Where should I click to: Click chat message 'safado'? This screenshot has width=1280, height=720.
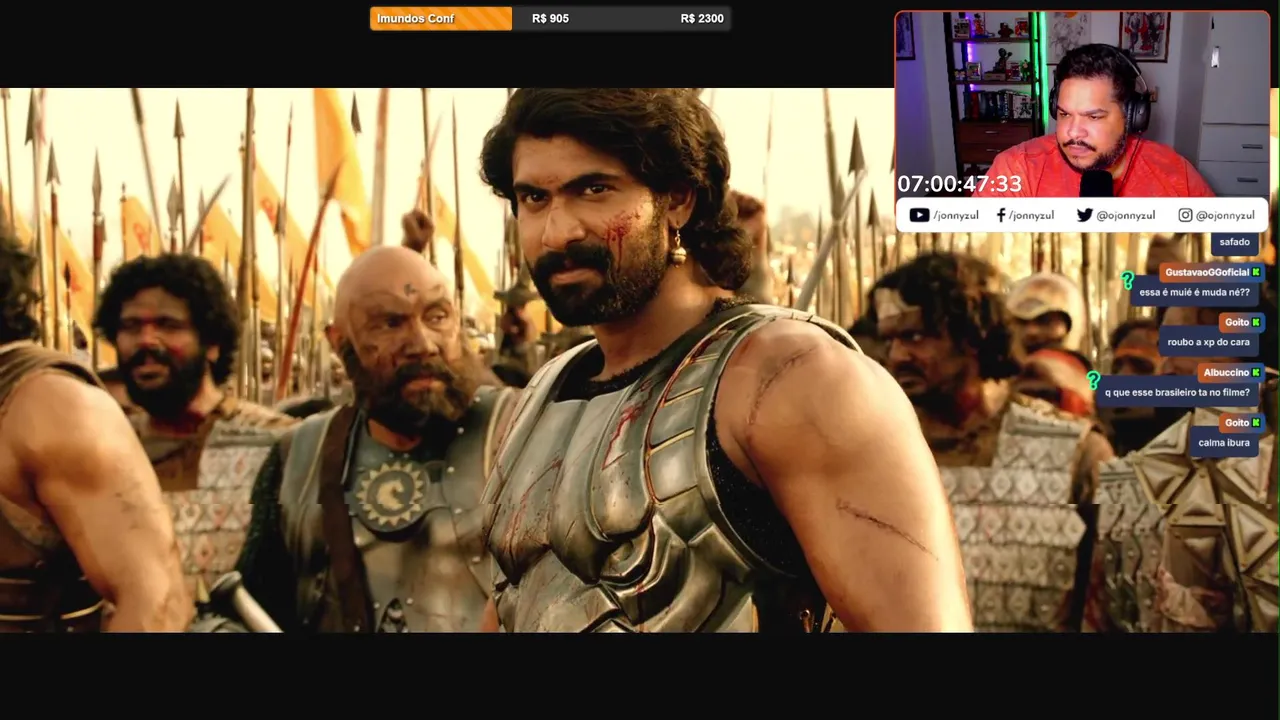point(1234,242)
